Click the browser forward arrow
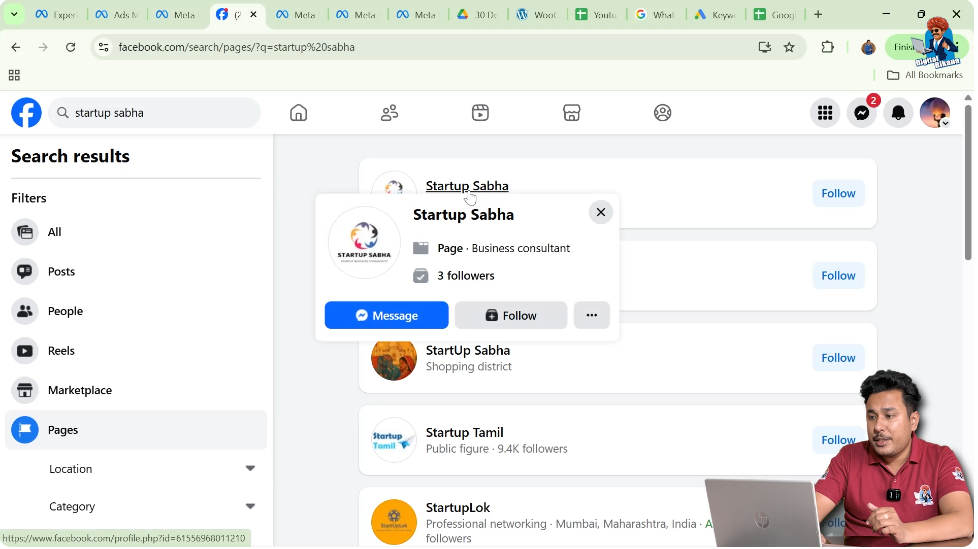 [43, 47]
